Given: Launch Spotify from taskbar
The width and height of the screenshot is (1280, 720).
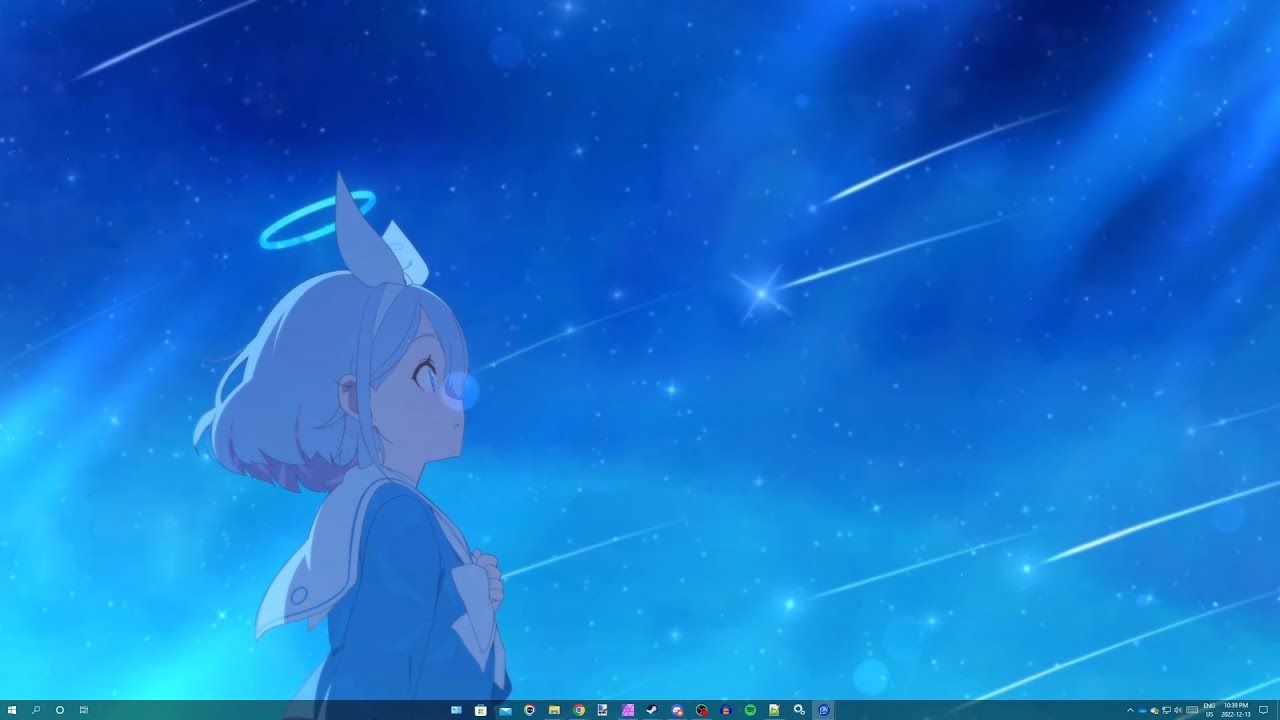Looking at the screenshot, I should click(x=750, y=710).
